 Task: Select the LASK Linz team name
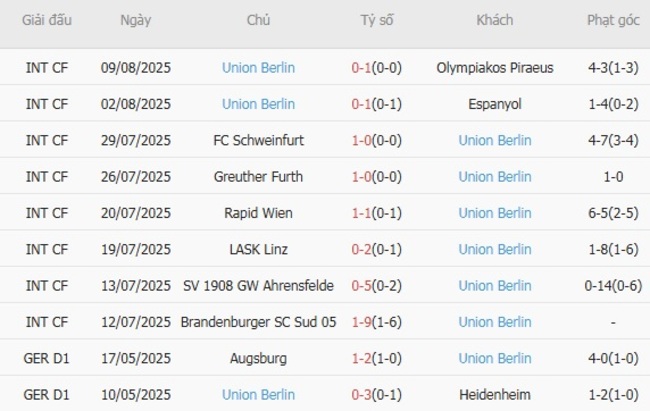point(258,250)
